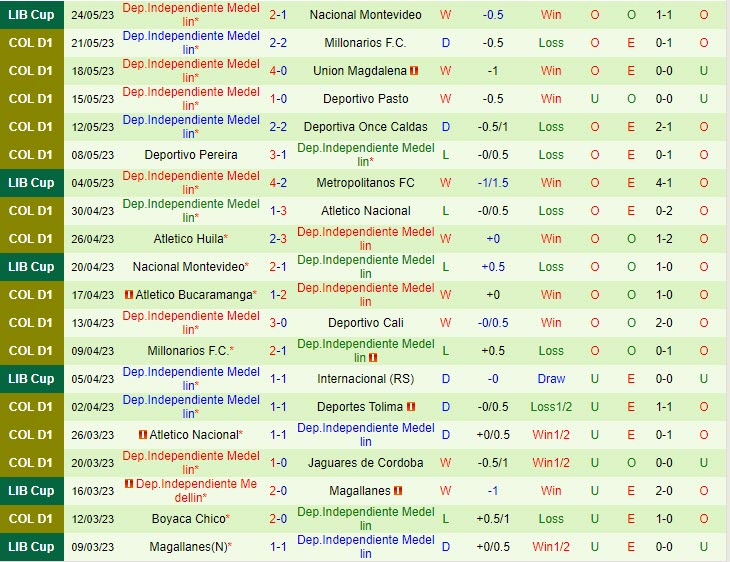
Task: Open Atletico Nacional away team on 30/04/23
Action: click(x=365, y=211)
